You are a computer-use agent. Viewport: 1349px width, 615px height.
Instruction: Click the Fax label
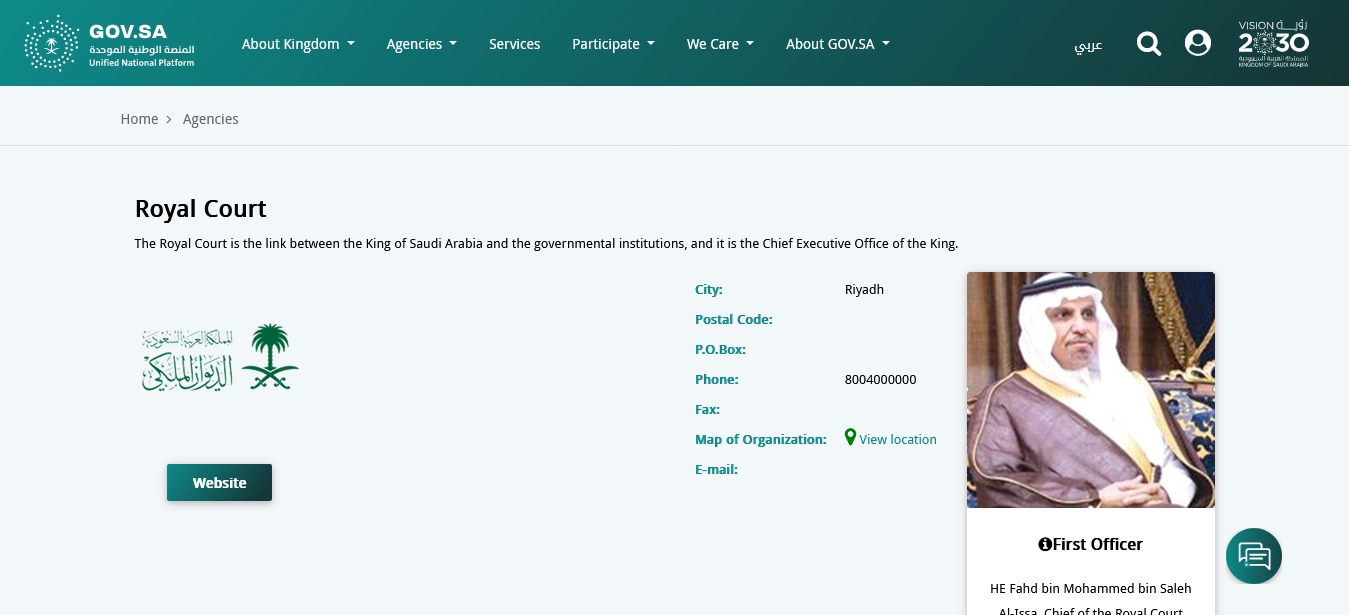pyautogui.click(x=707, y=410)
